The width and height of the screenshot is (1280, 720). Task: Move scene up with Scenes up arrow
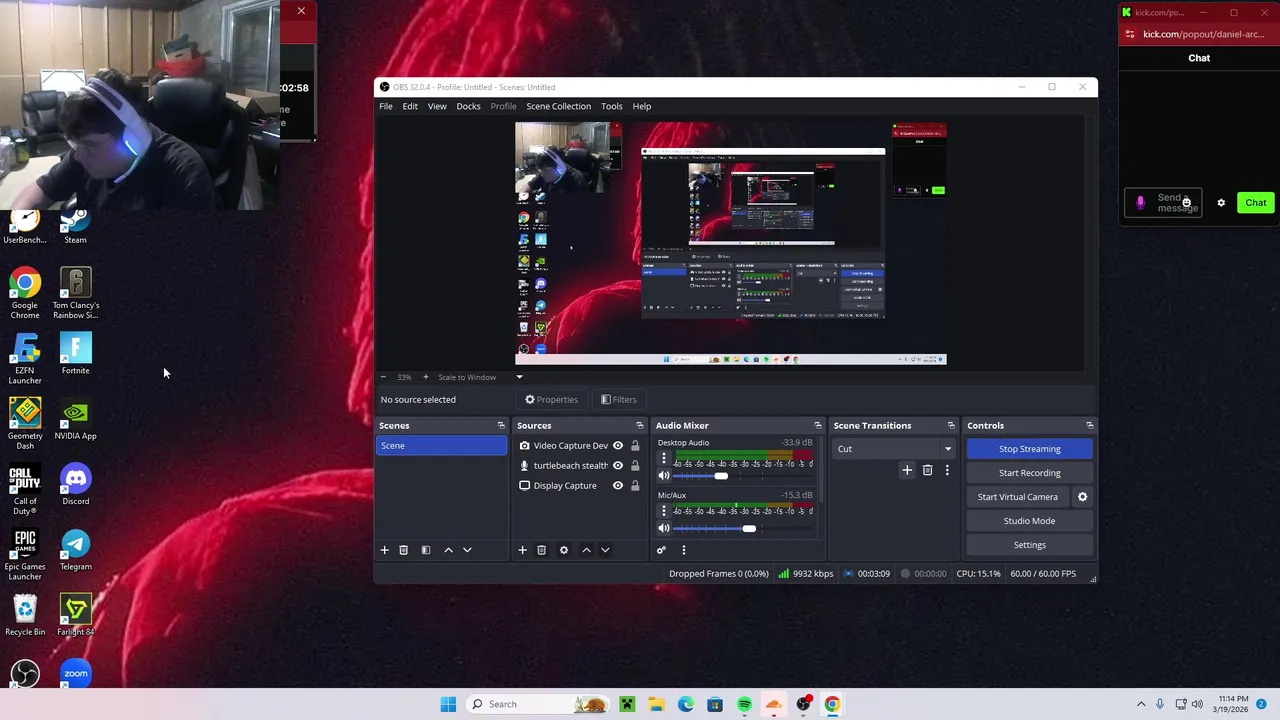[448, 550]
